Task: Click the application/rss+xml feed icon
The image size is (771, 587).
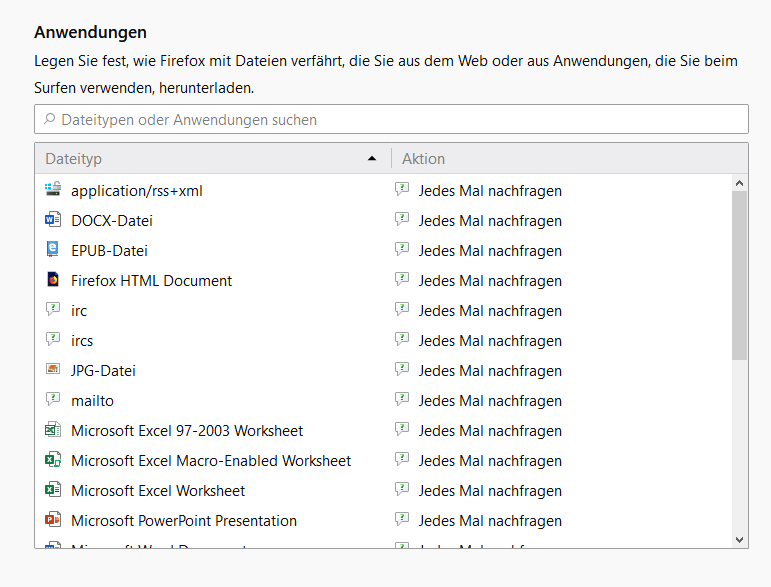Action: (x=53, y=190)
